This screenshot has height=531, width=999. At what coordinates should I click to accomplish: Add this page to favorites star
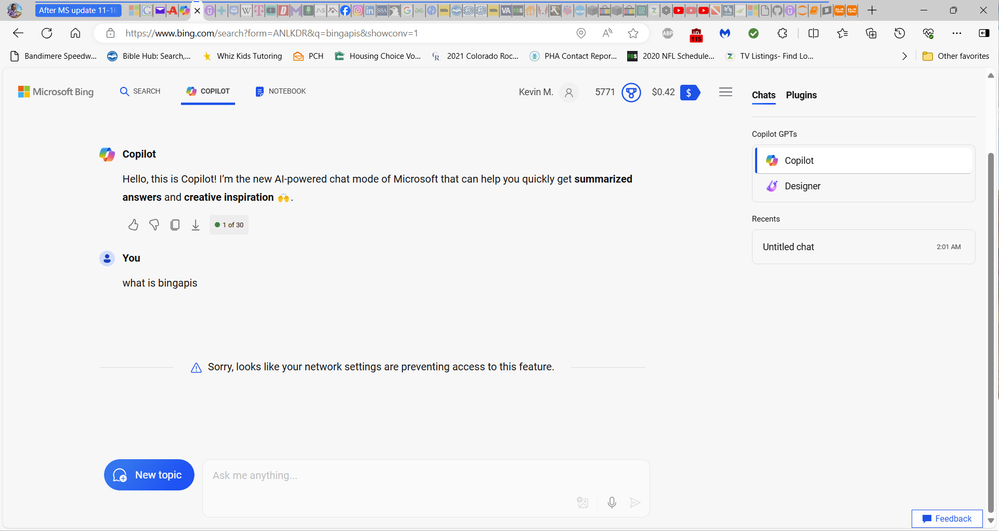coord(633,33)
